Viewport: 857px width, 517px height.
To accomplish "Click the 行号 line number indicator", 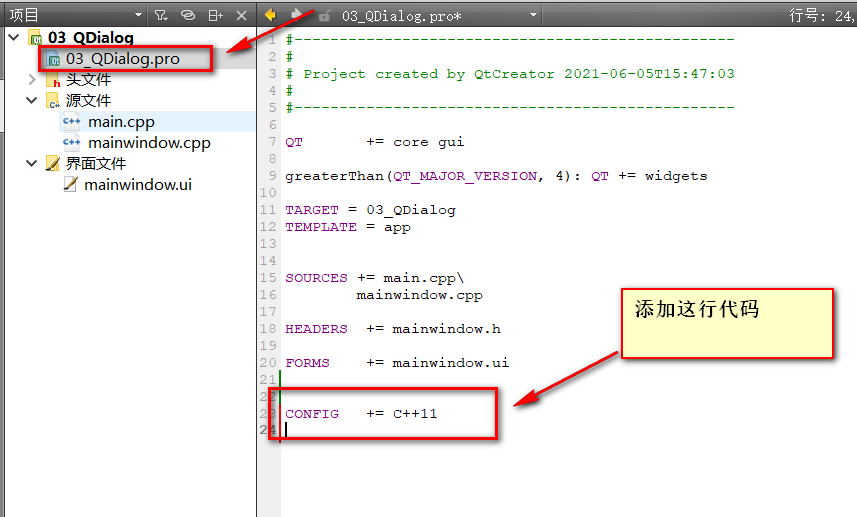I will click(821, 15).
